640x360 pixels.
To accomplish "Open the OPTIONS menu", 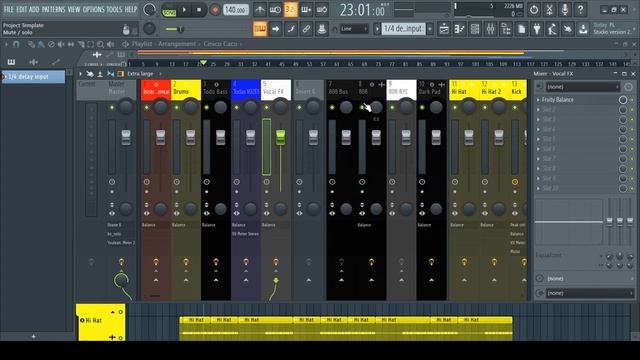I will (93, 9).
